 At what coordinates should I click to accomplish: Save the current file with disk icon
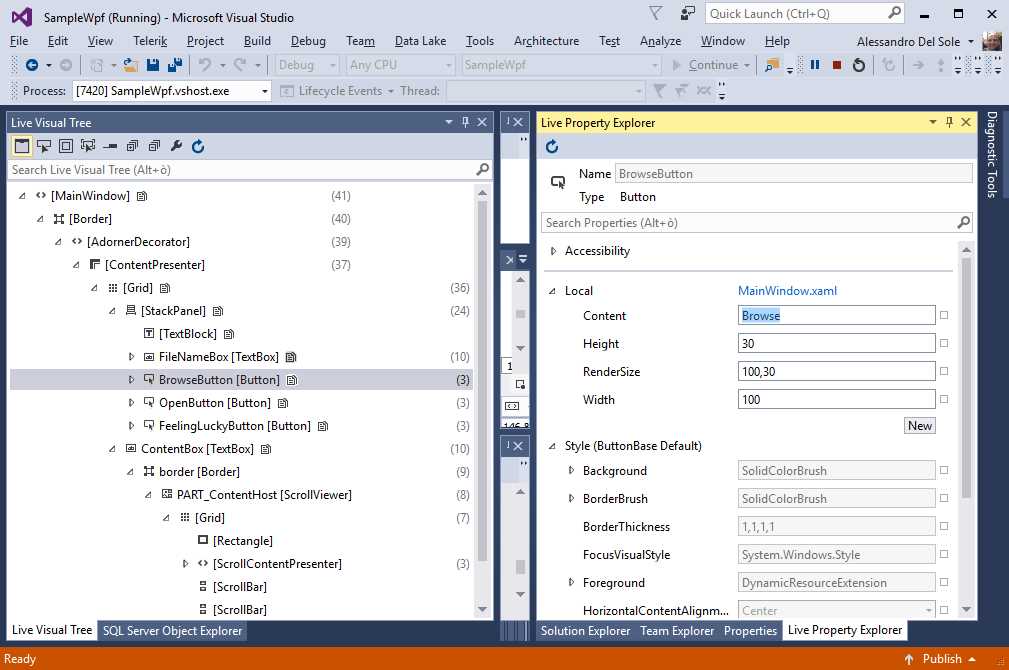[x=153, y=65]
